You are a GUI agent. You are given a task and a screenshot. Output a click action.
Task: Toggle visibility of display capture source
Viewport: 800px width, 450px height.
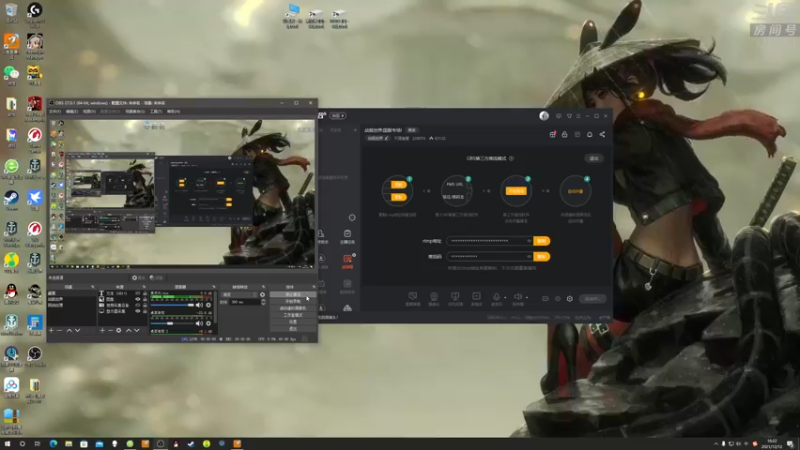point(138,311)
